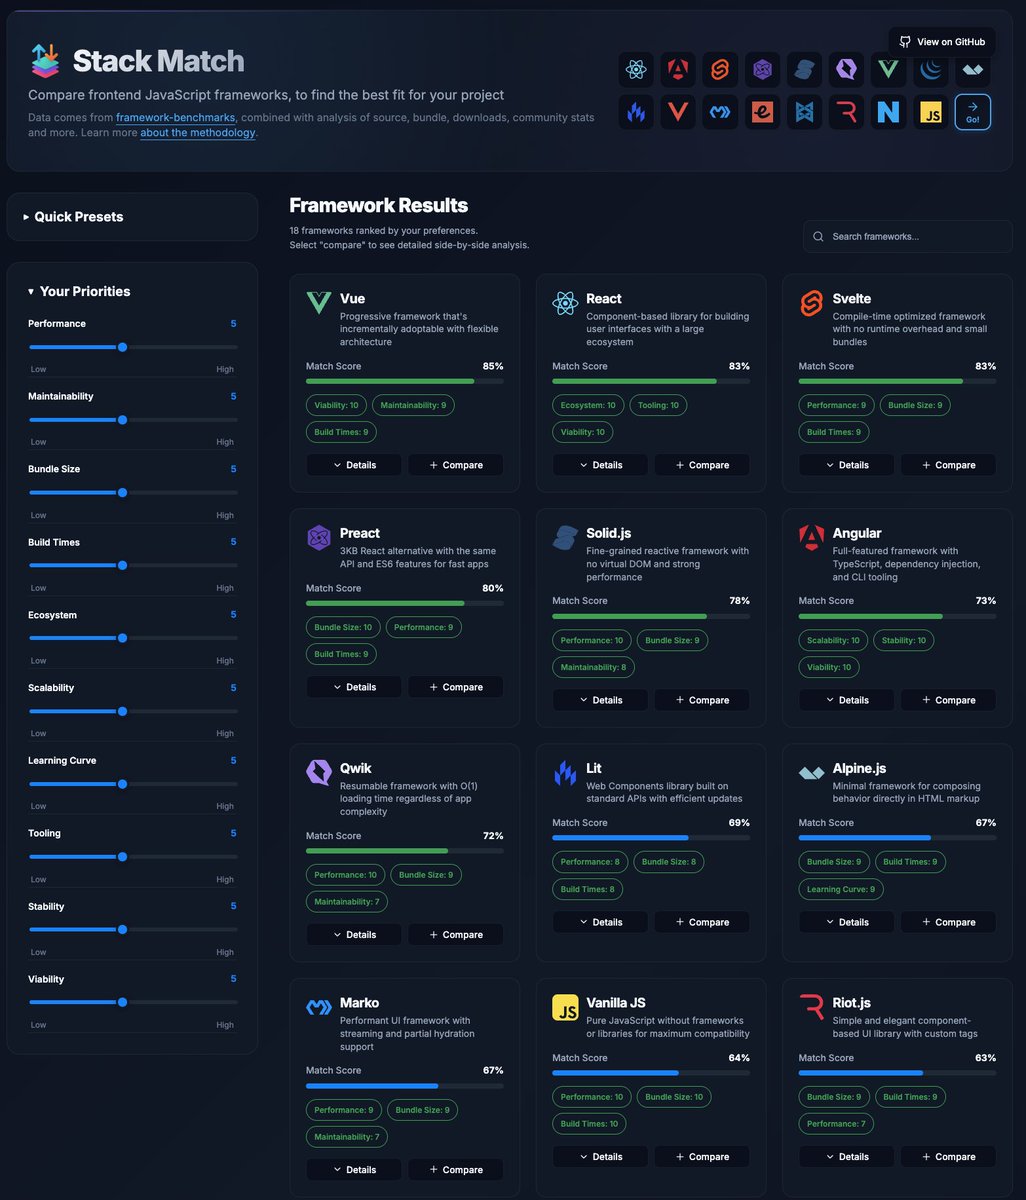Screen dimensions: 1026x1200
Task: Select the blue N logo in header grid
Action: tap(888, 111)
